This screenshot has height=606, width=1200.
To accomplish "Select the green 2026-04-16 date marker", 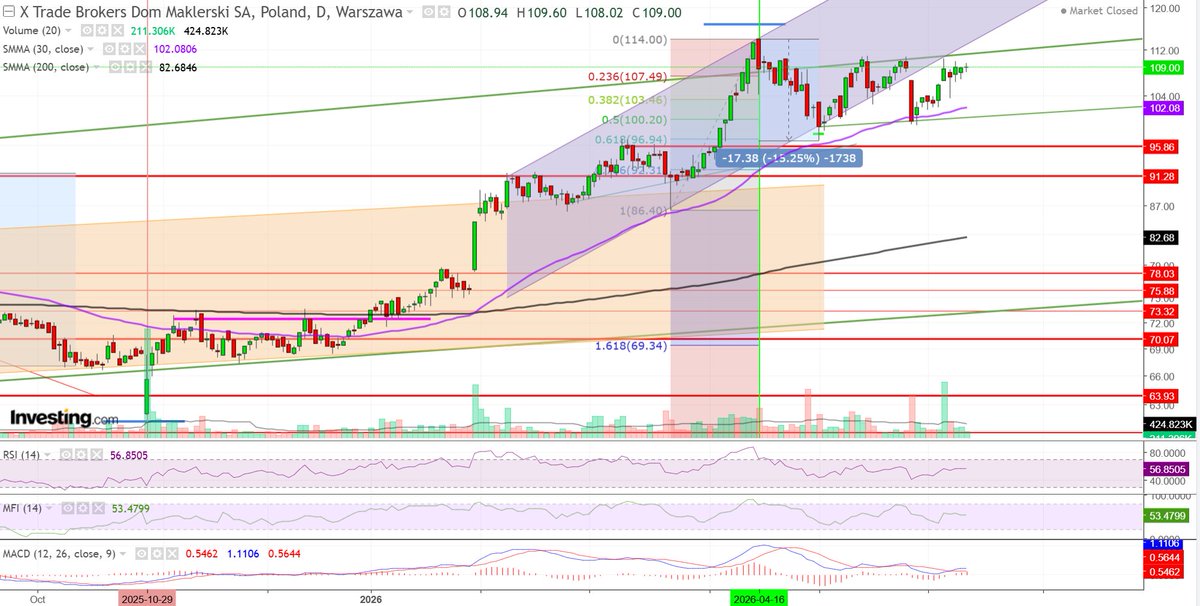I will pyautogui.click(x=759, y=599).
